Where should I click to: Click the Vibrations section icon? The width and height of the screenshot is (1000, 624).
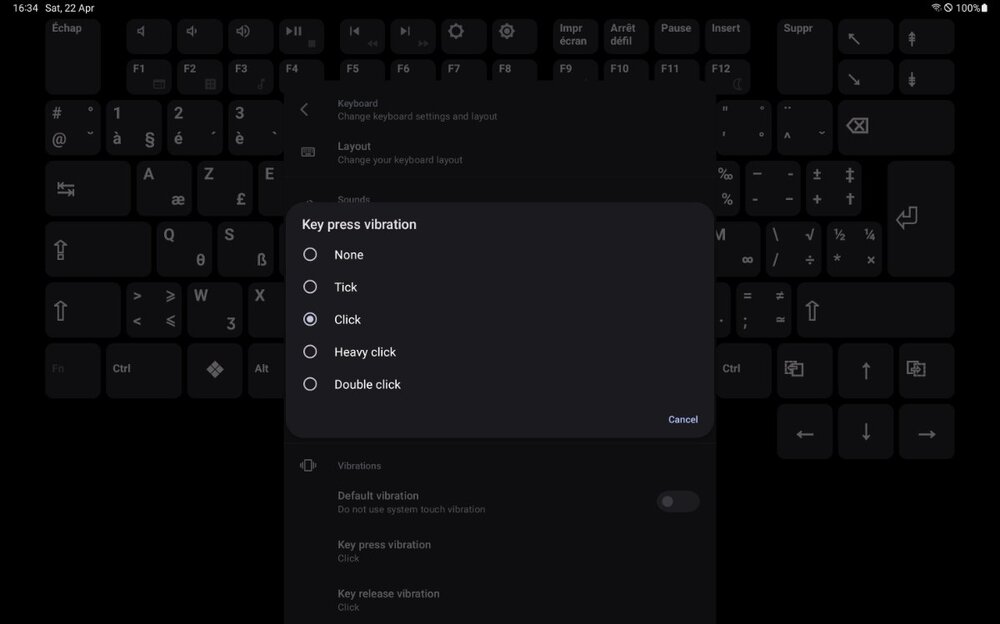pyautogui.click(x=307, y=464)
